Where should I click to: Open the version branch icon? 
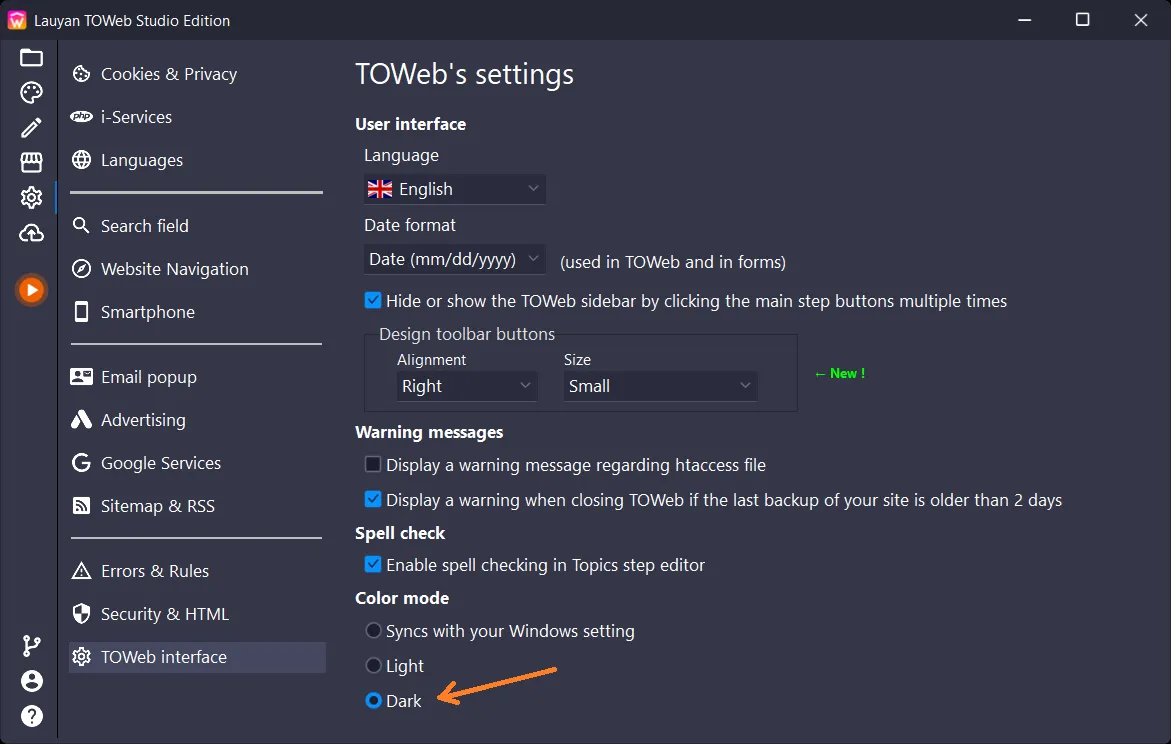point(31,646)
